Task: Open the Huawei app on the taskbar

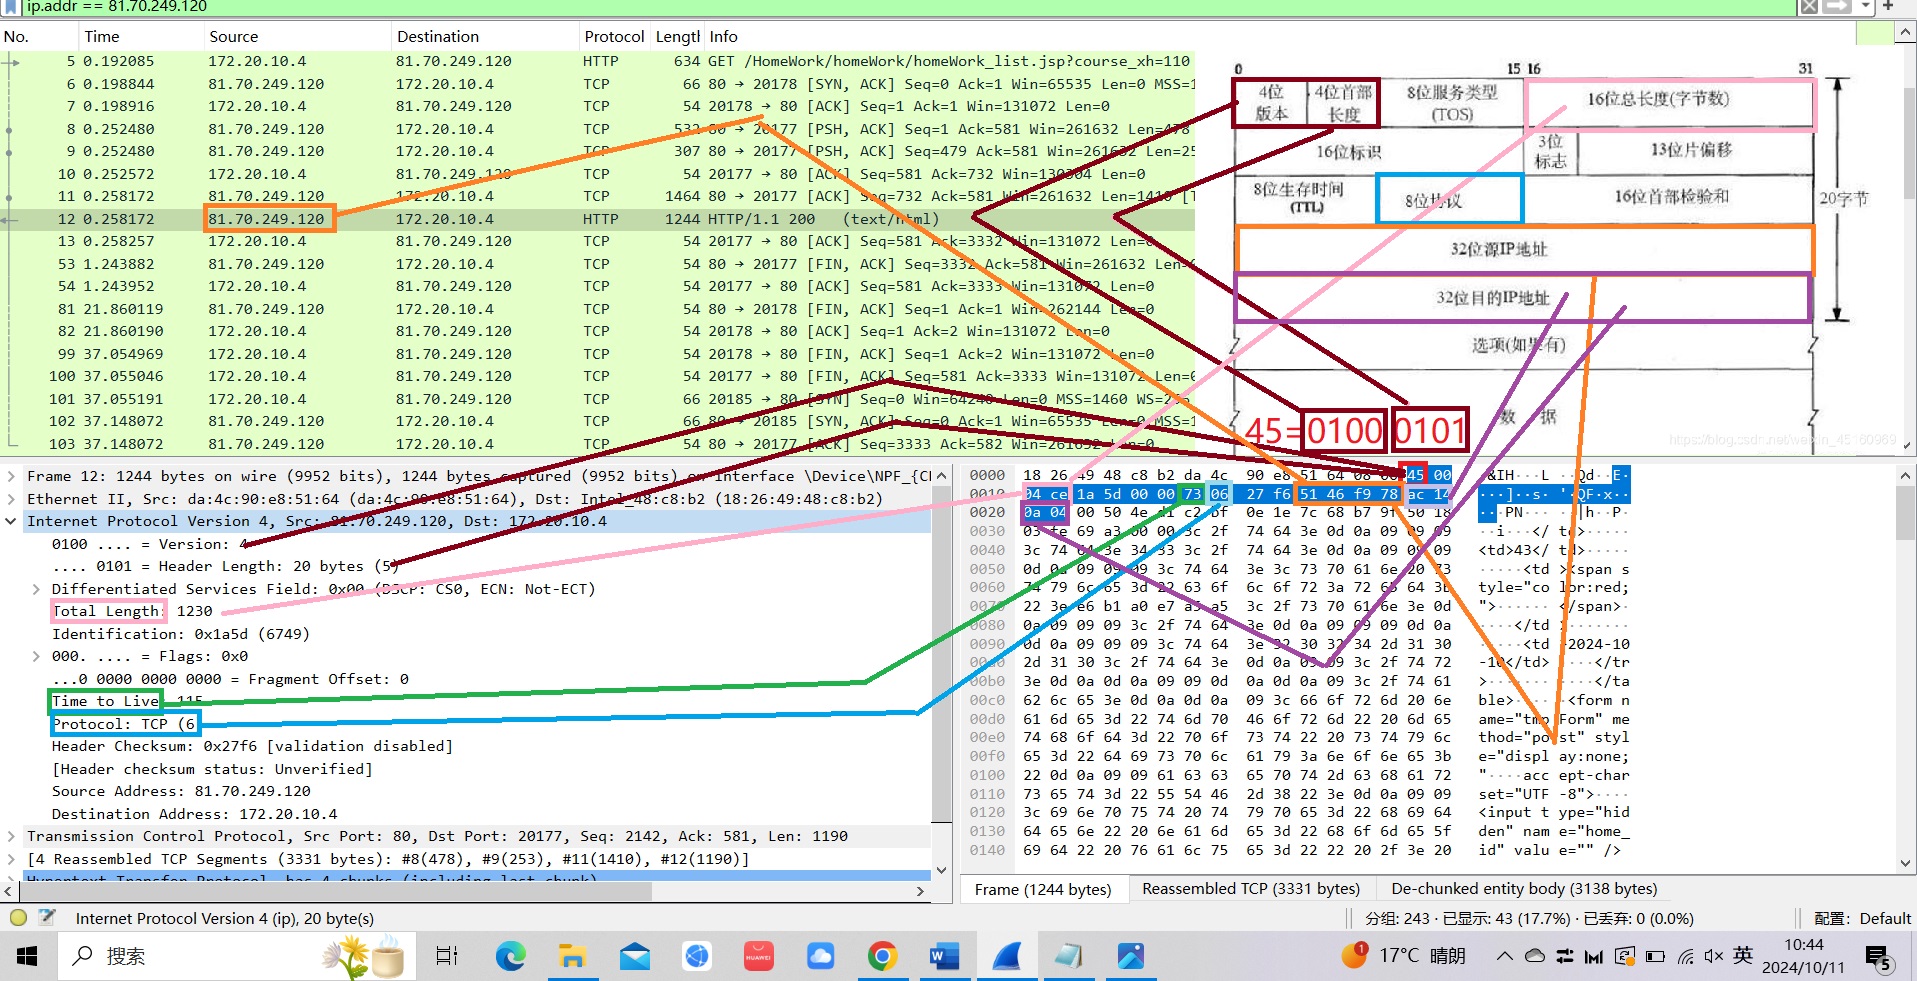Action: coord(758,956)
